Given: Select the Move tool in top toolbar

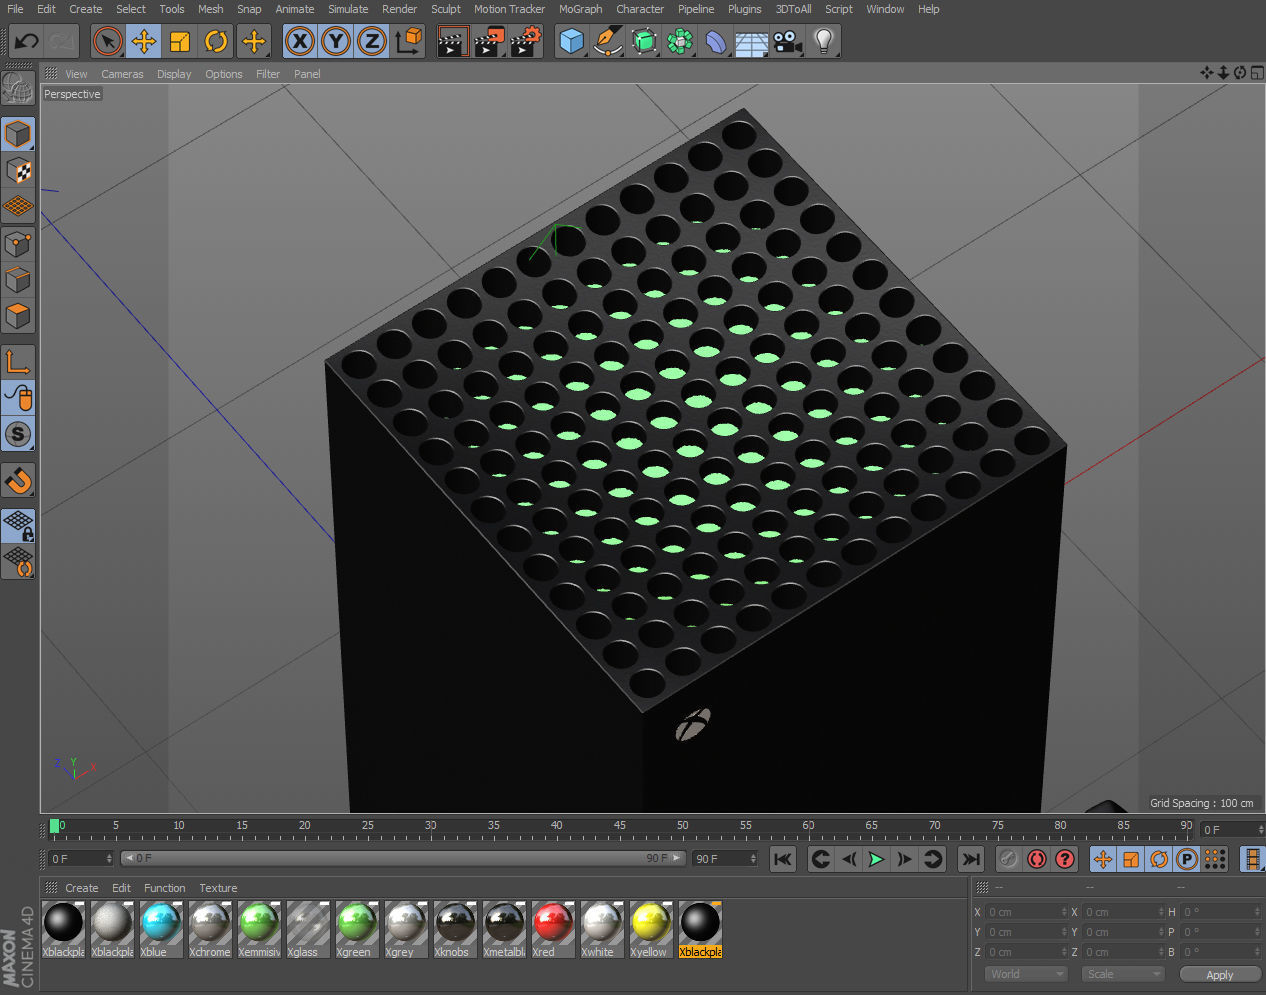Looking at the screenshot, I should [x=144, y=42].
